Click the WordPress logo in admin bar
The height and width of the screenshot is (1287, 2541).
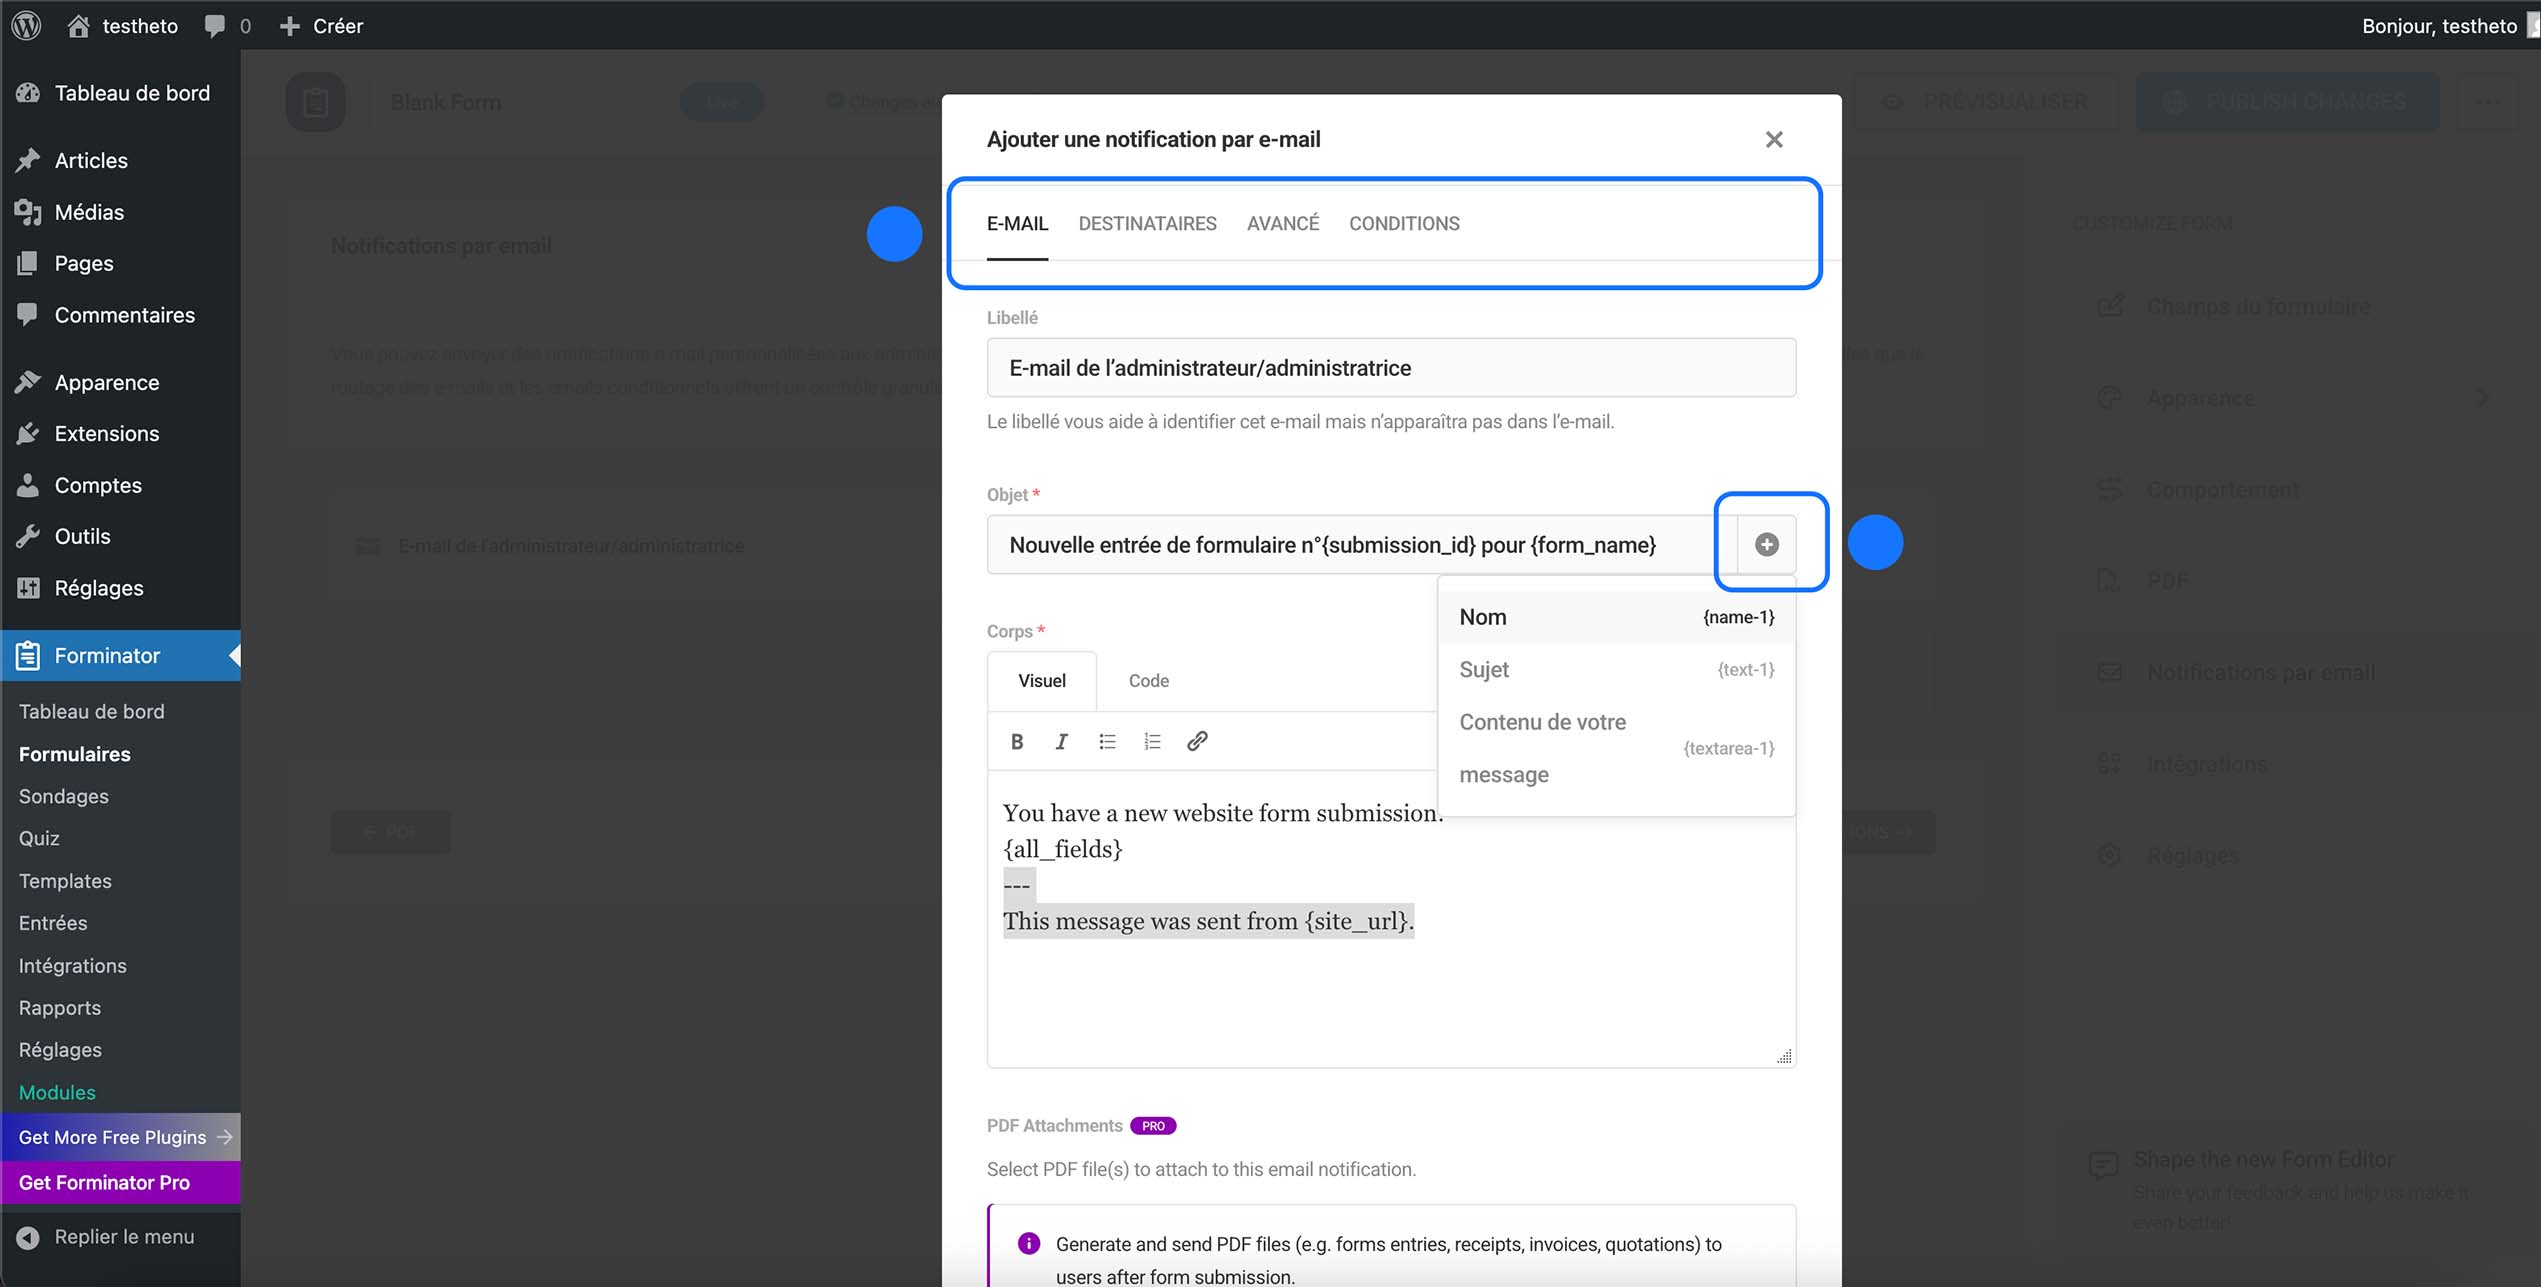pyautogui.click(x=25, y=25)
